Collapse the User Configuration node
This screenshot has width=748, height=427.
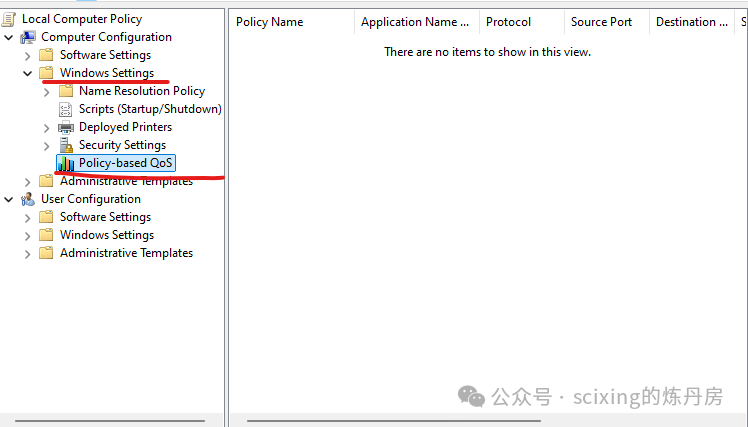[x=9, y=199]
